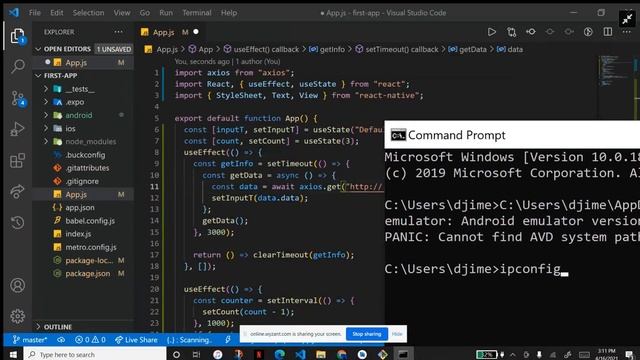Screen dimensions: 640x360
Task: Show hidden system tray icons chevron
Action: click(513, 354)
